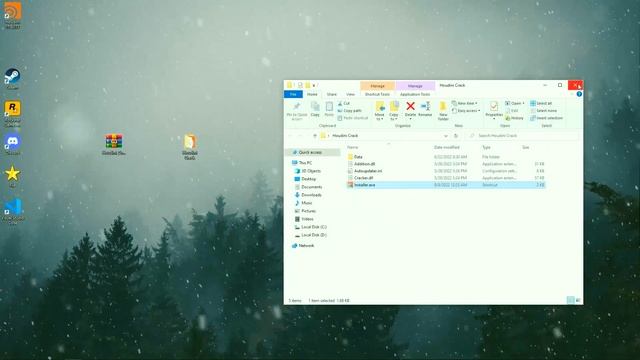Screen dimensions: 640x360
Task: Select Quick access in navigation pane
Action: 310,152
